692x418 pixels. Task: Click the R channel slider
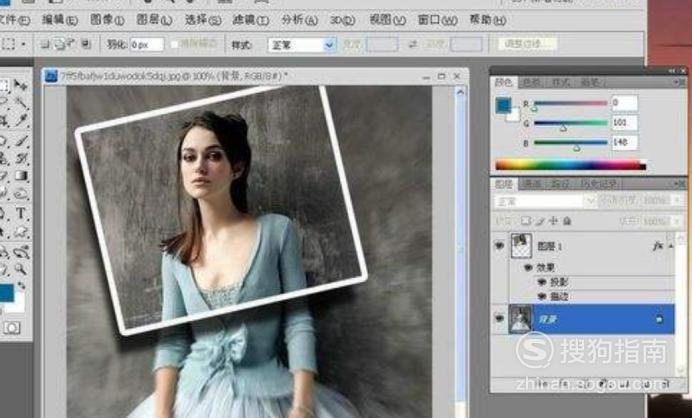click(570, 104)
